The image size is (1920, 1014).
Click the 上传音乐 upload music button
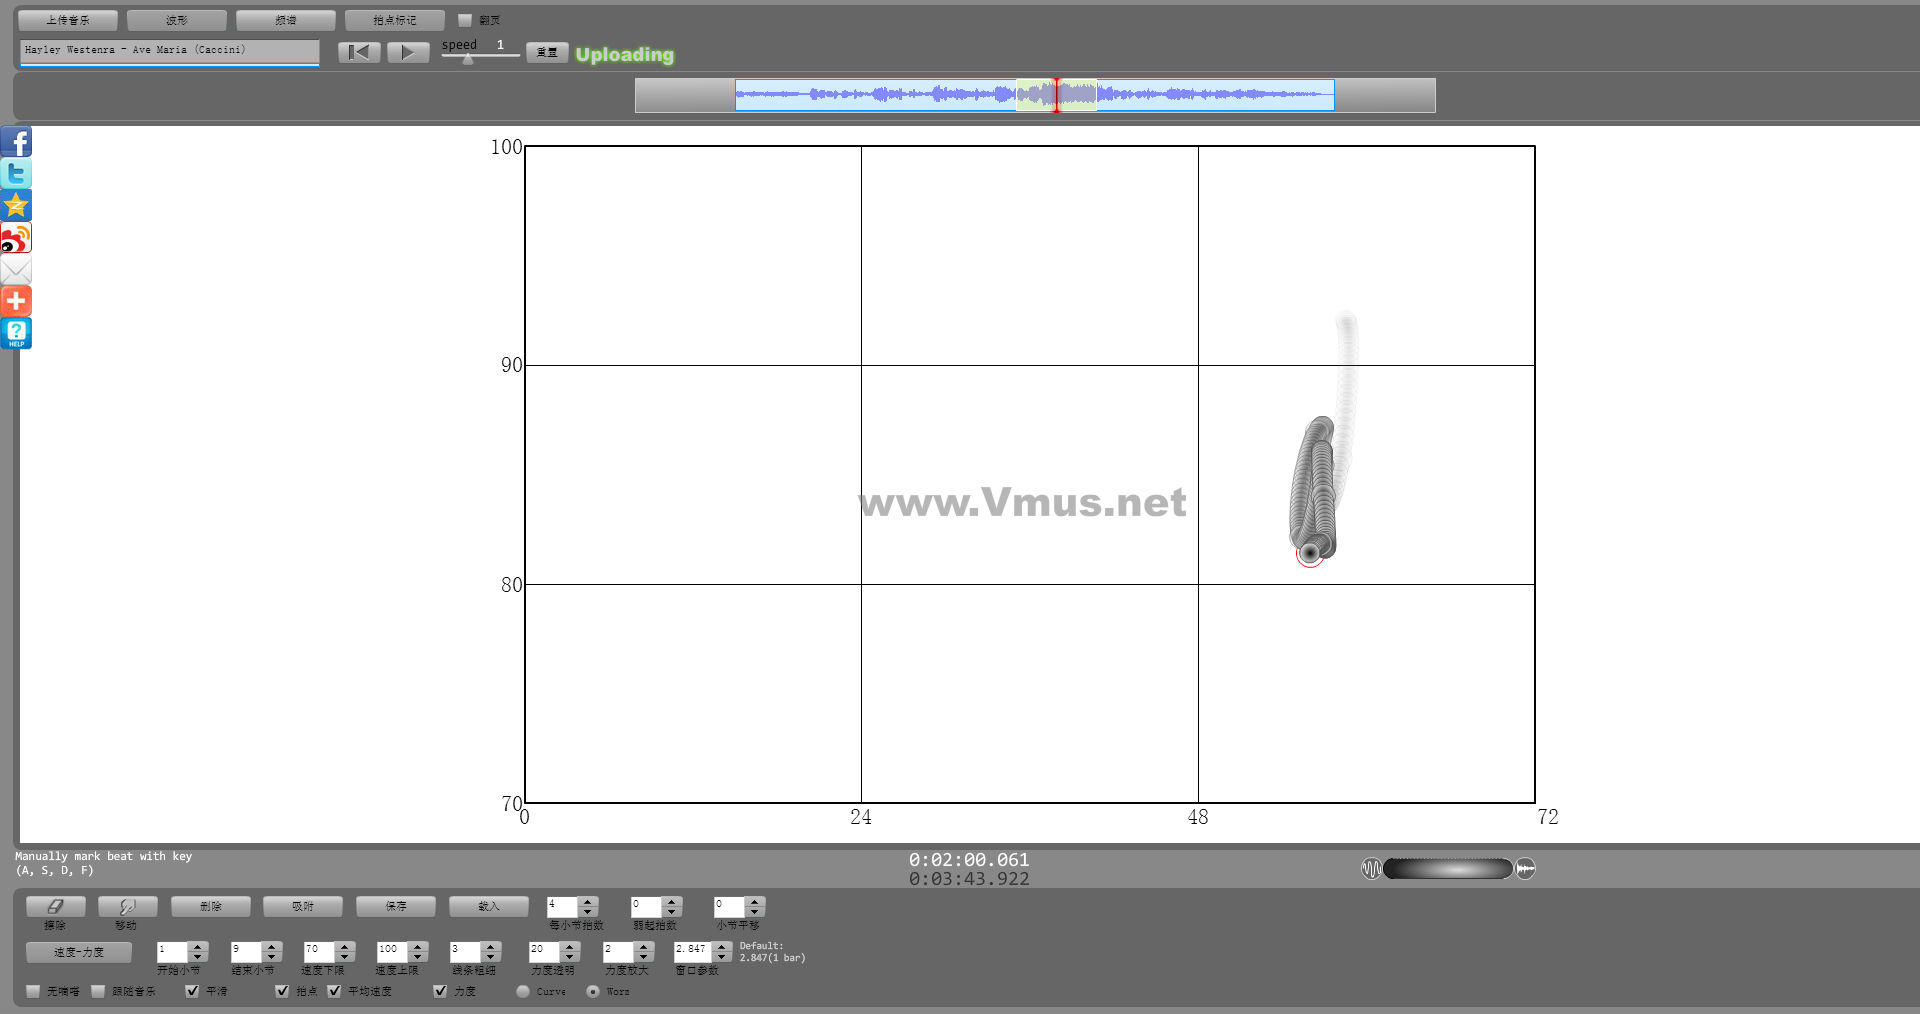click(68, 20)
